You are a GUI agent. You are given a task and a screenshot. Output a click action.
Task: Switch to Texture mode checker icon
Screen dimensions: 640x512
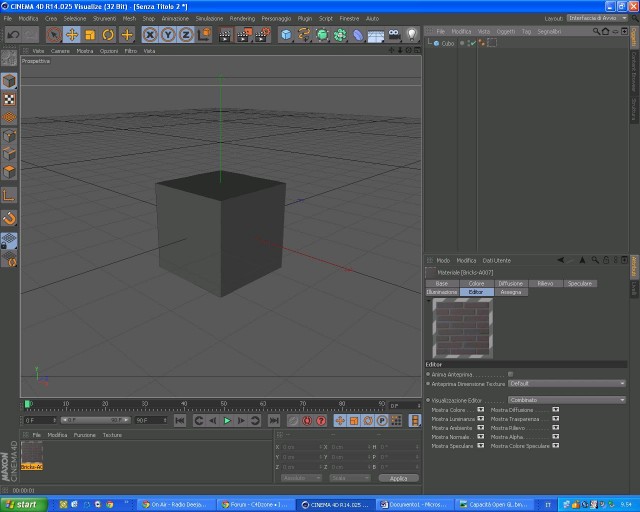pos(9,99)
